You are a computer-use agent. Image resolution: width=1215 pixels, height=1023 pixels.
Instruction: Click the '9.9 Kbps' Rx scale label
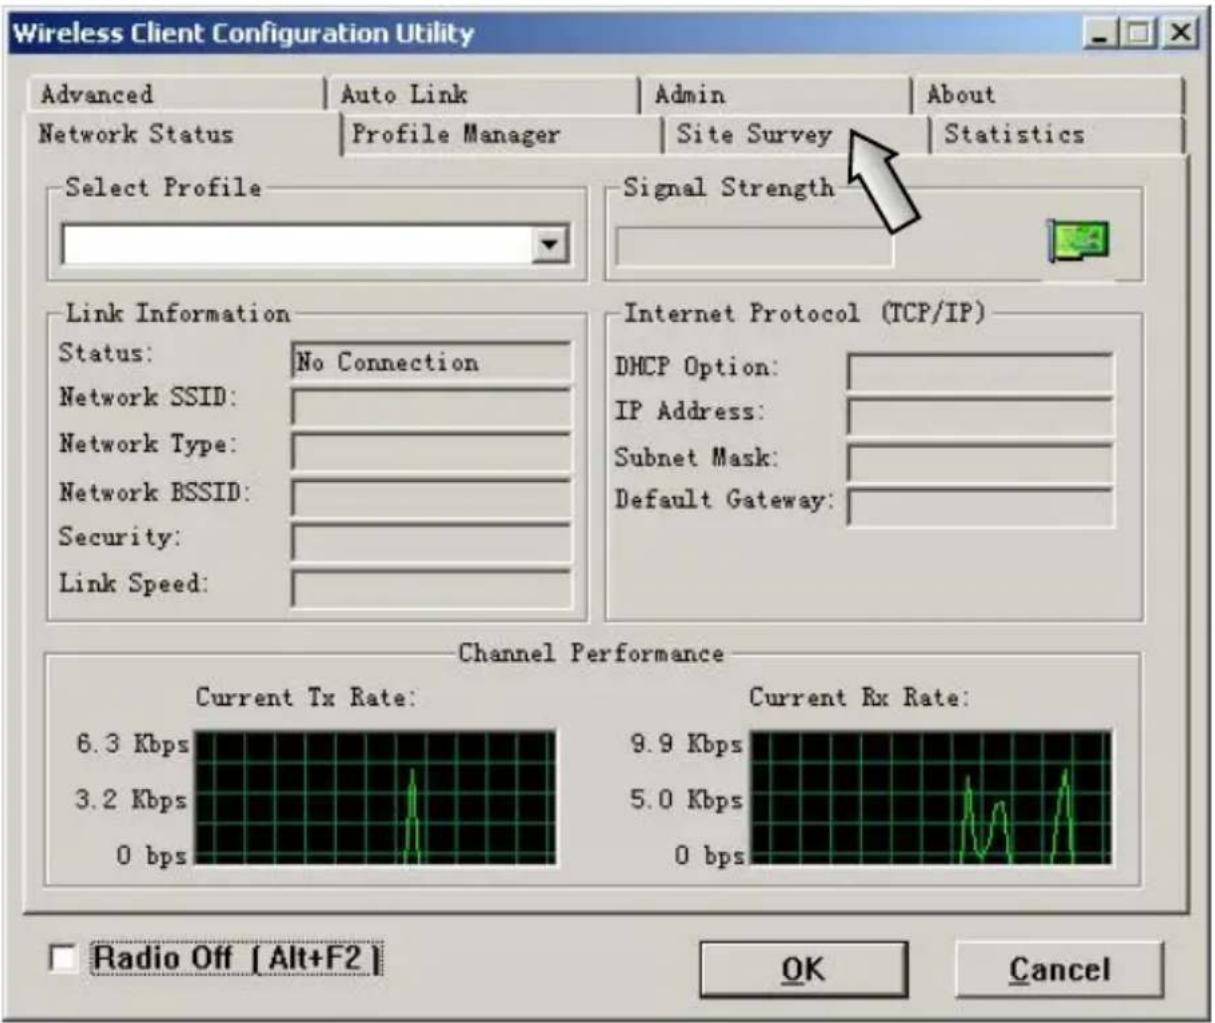coord(687,744)
